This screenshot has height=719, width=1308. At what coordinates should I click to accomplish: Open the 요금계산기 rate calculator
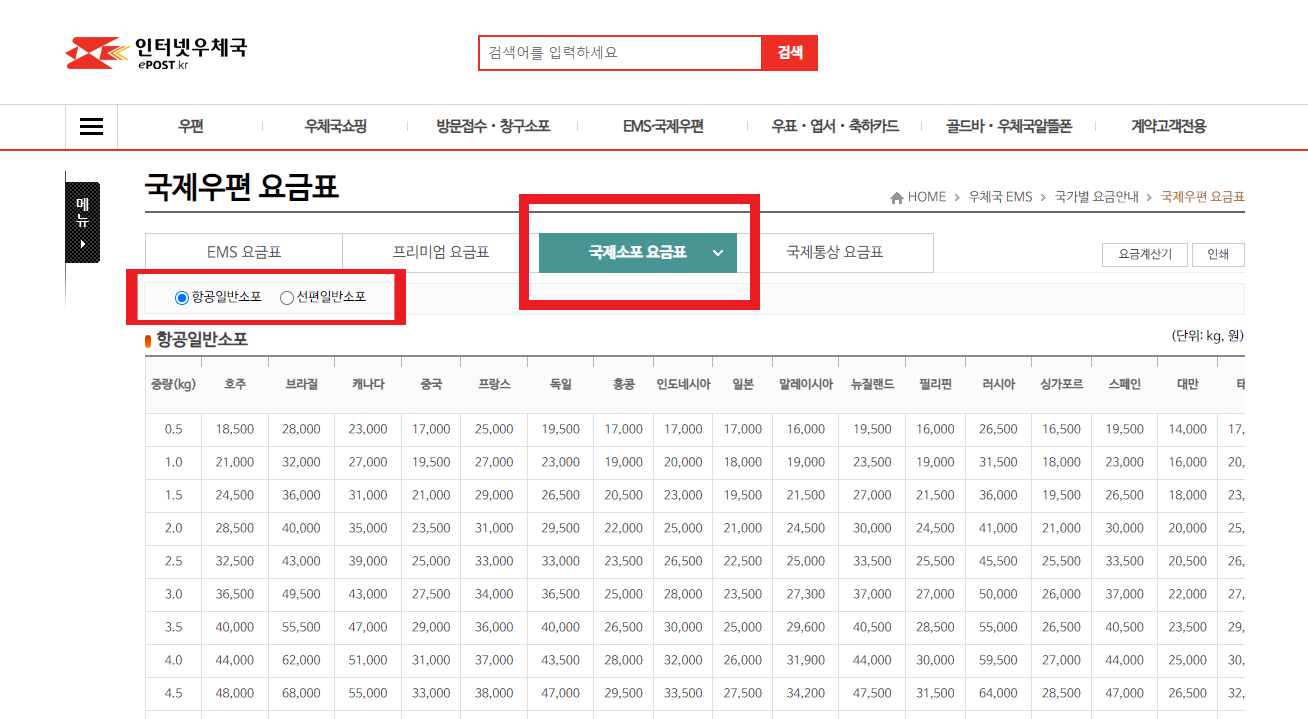(x=1144, y=255)
